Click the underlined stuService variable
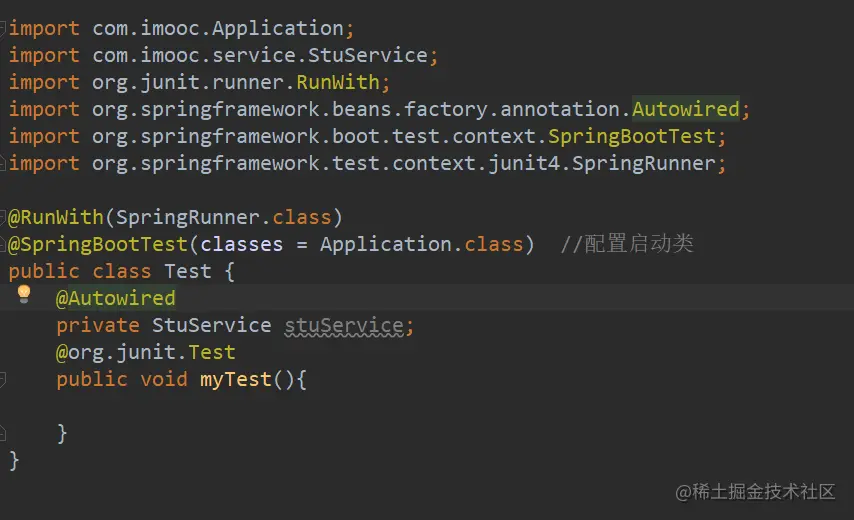This screenshot has width=854, height=520. [344, 325]
